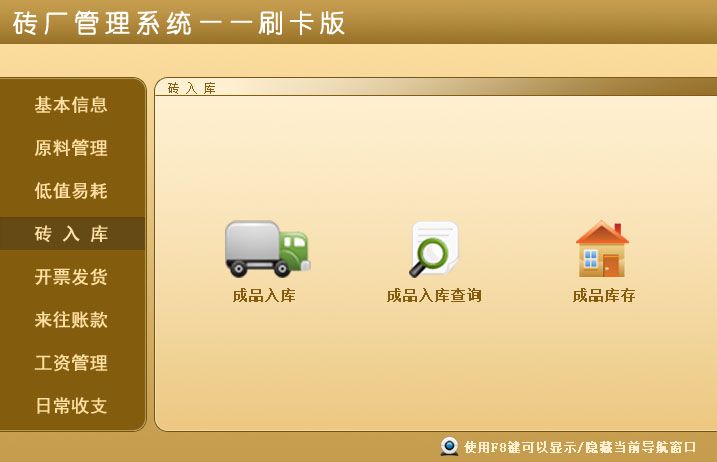Viewport: 717px width, 462px height.
Task: Go to 原料管理 in the sidebar
Action: click(71, 148)
